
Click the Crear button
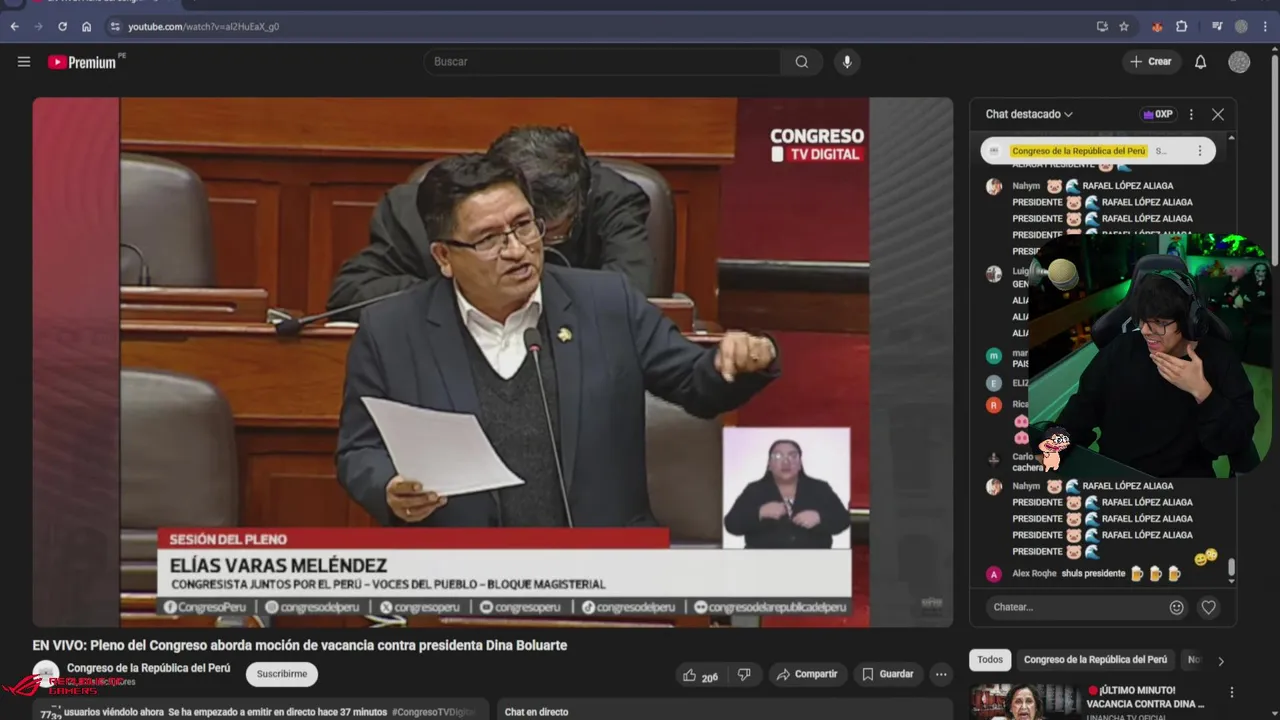pyautogui.click(x=1150, y=62)
